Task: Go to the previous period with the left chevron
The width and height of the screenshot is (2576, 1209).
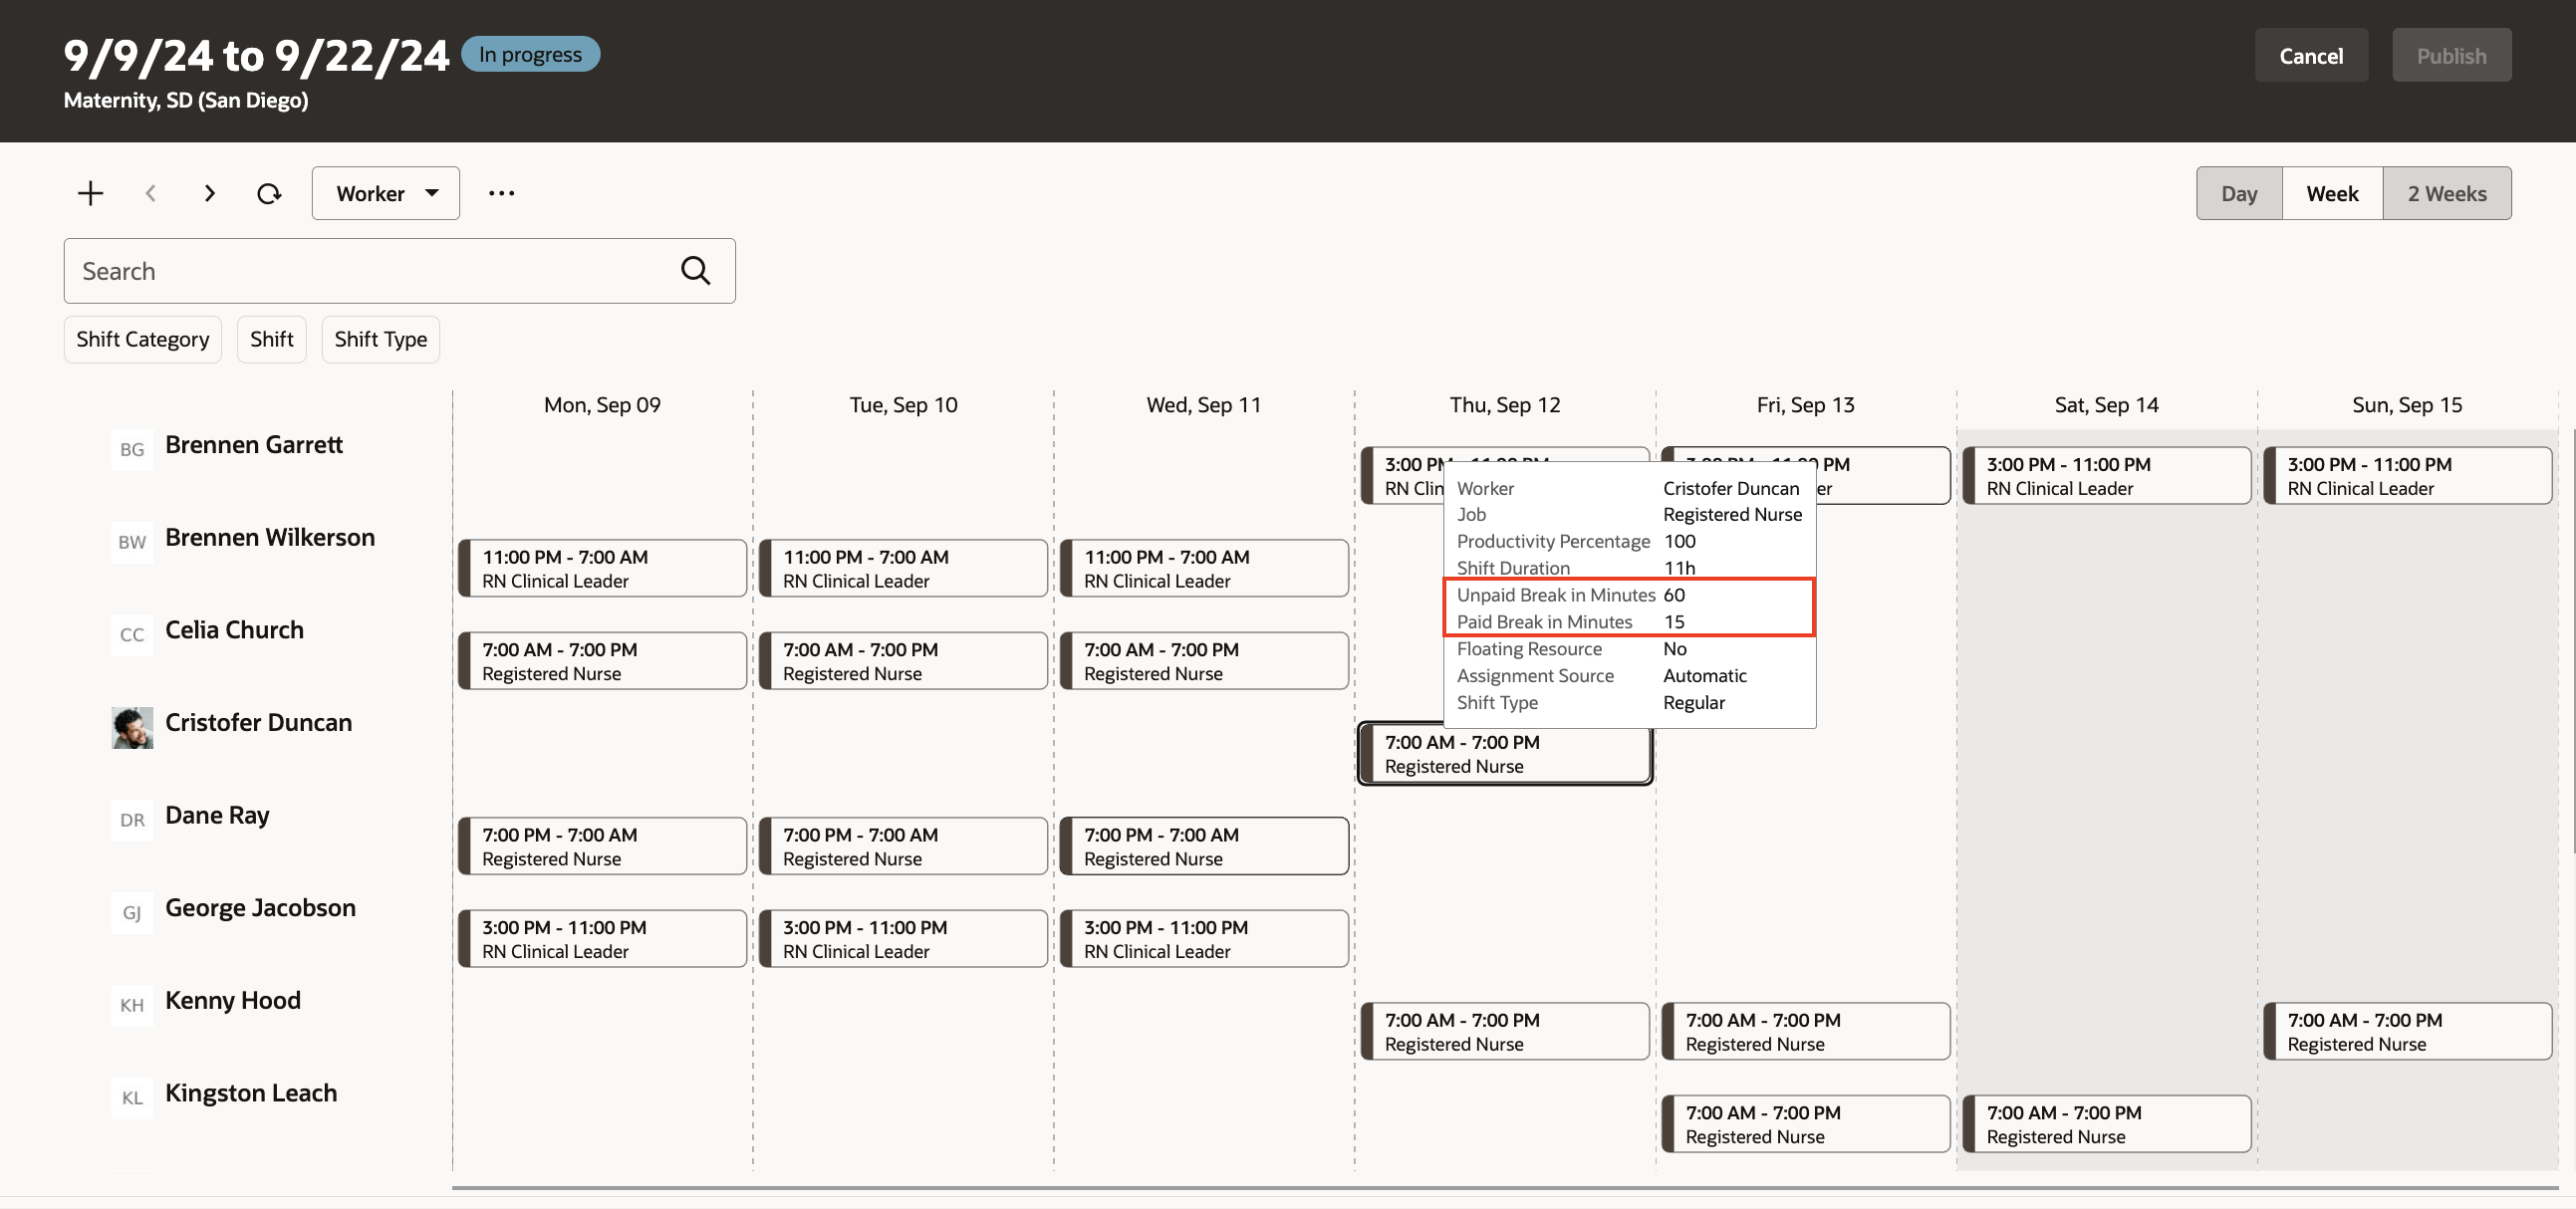Action: point(151,193)
